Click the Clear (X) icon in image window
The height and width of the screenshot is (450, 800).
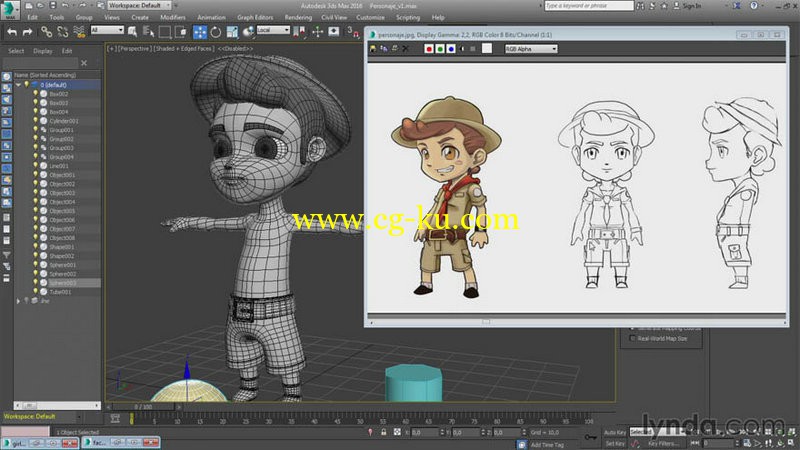point(406,49)
